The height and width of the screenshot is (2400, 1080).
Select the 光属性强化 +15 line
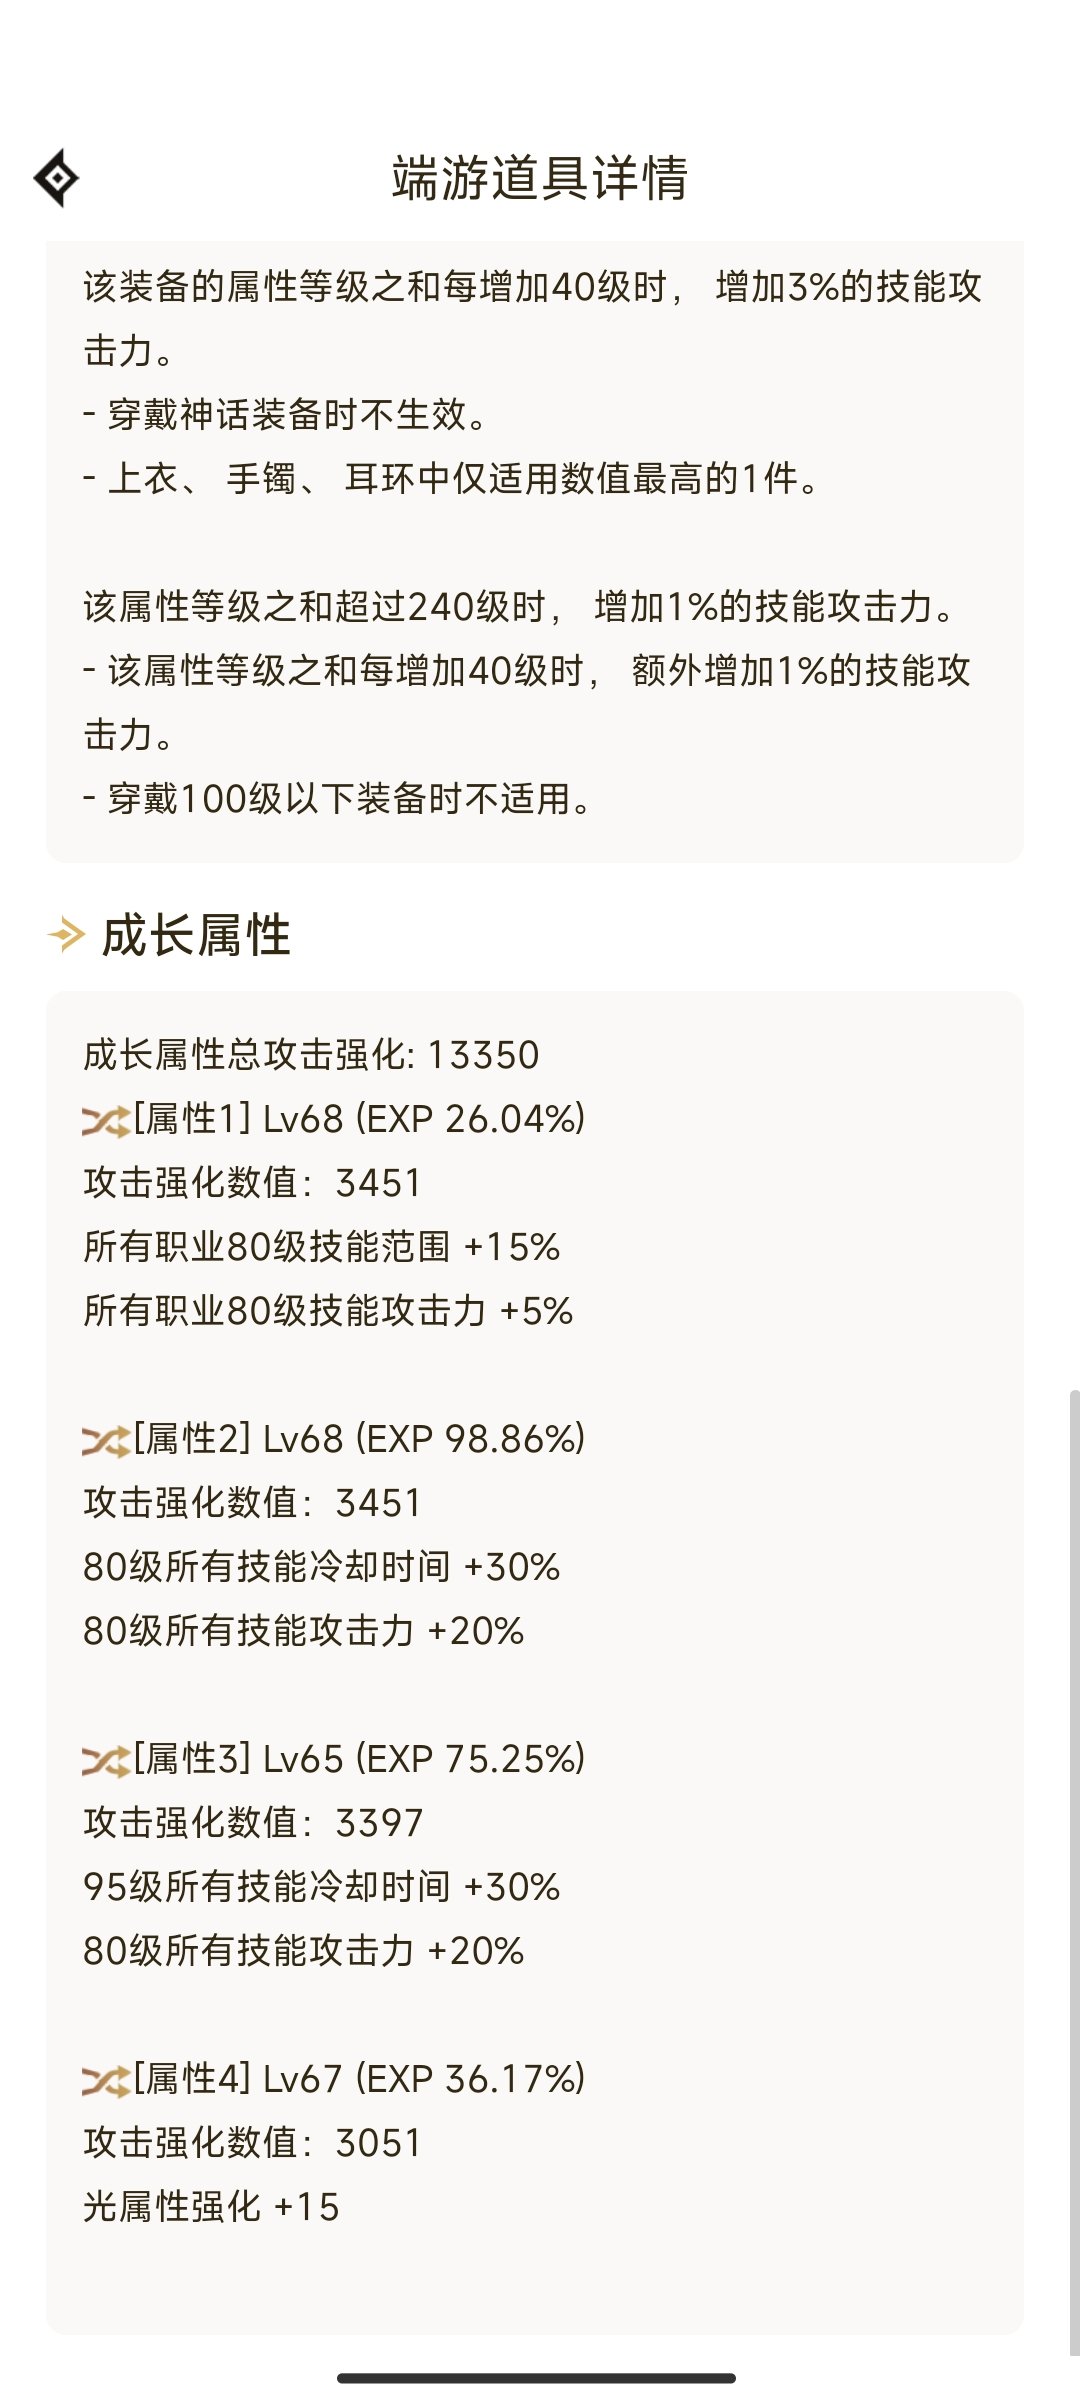click(x=211, y=2207)
